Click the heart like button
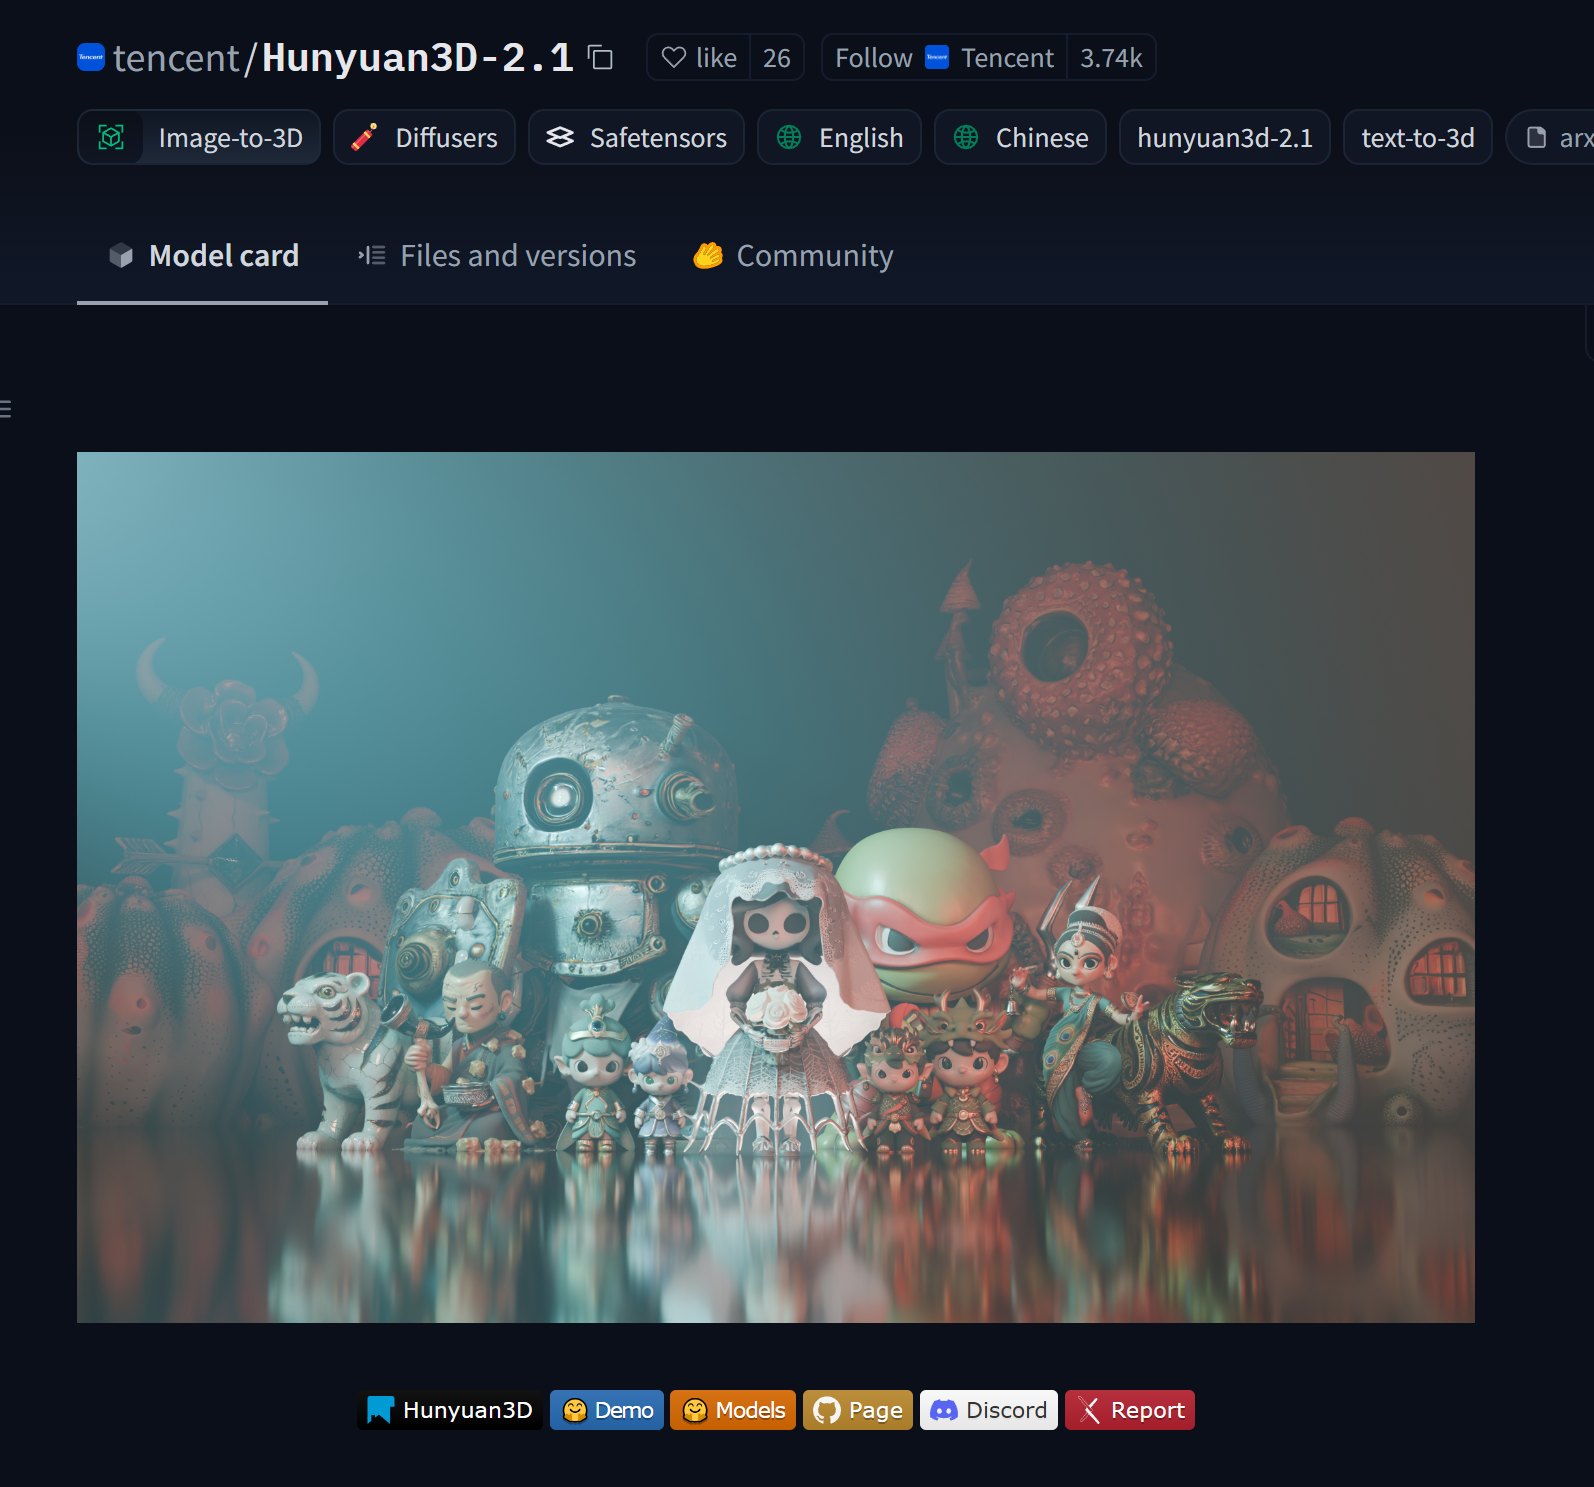This screenshot has width=1594, height=1487. pos(699,57)
